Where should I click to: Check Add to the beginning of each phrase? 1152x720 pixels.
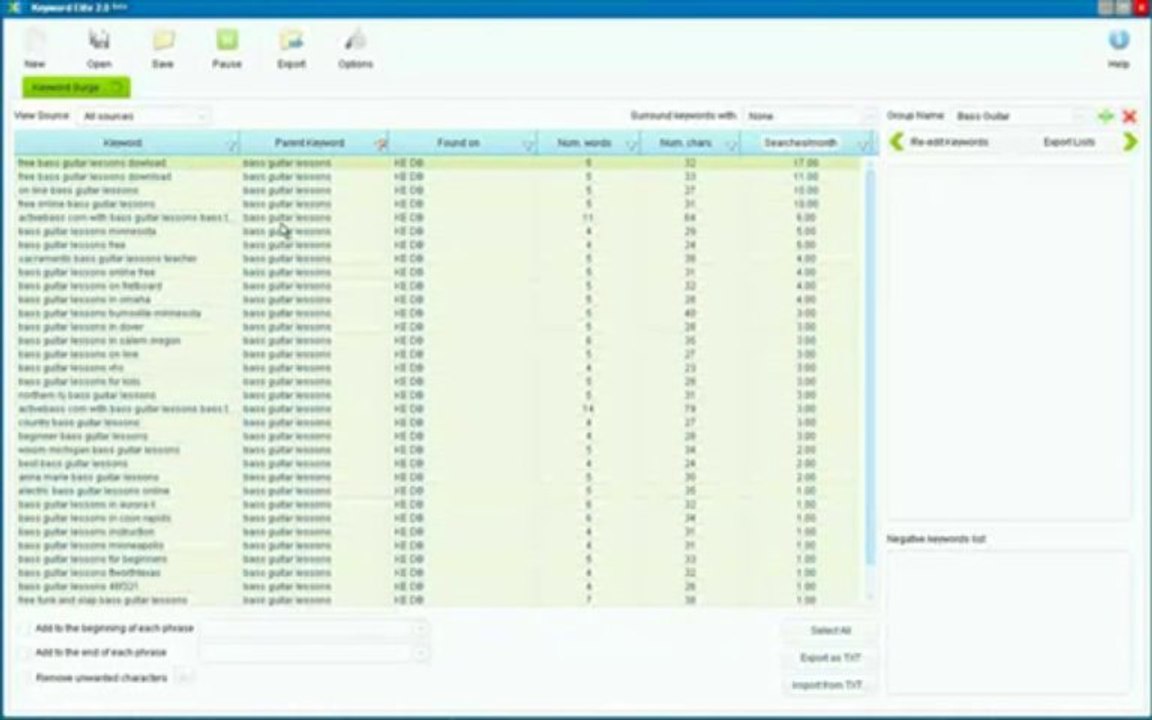point(26,629)
